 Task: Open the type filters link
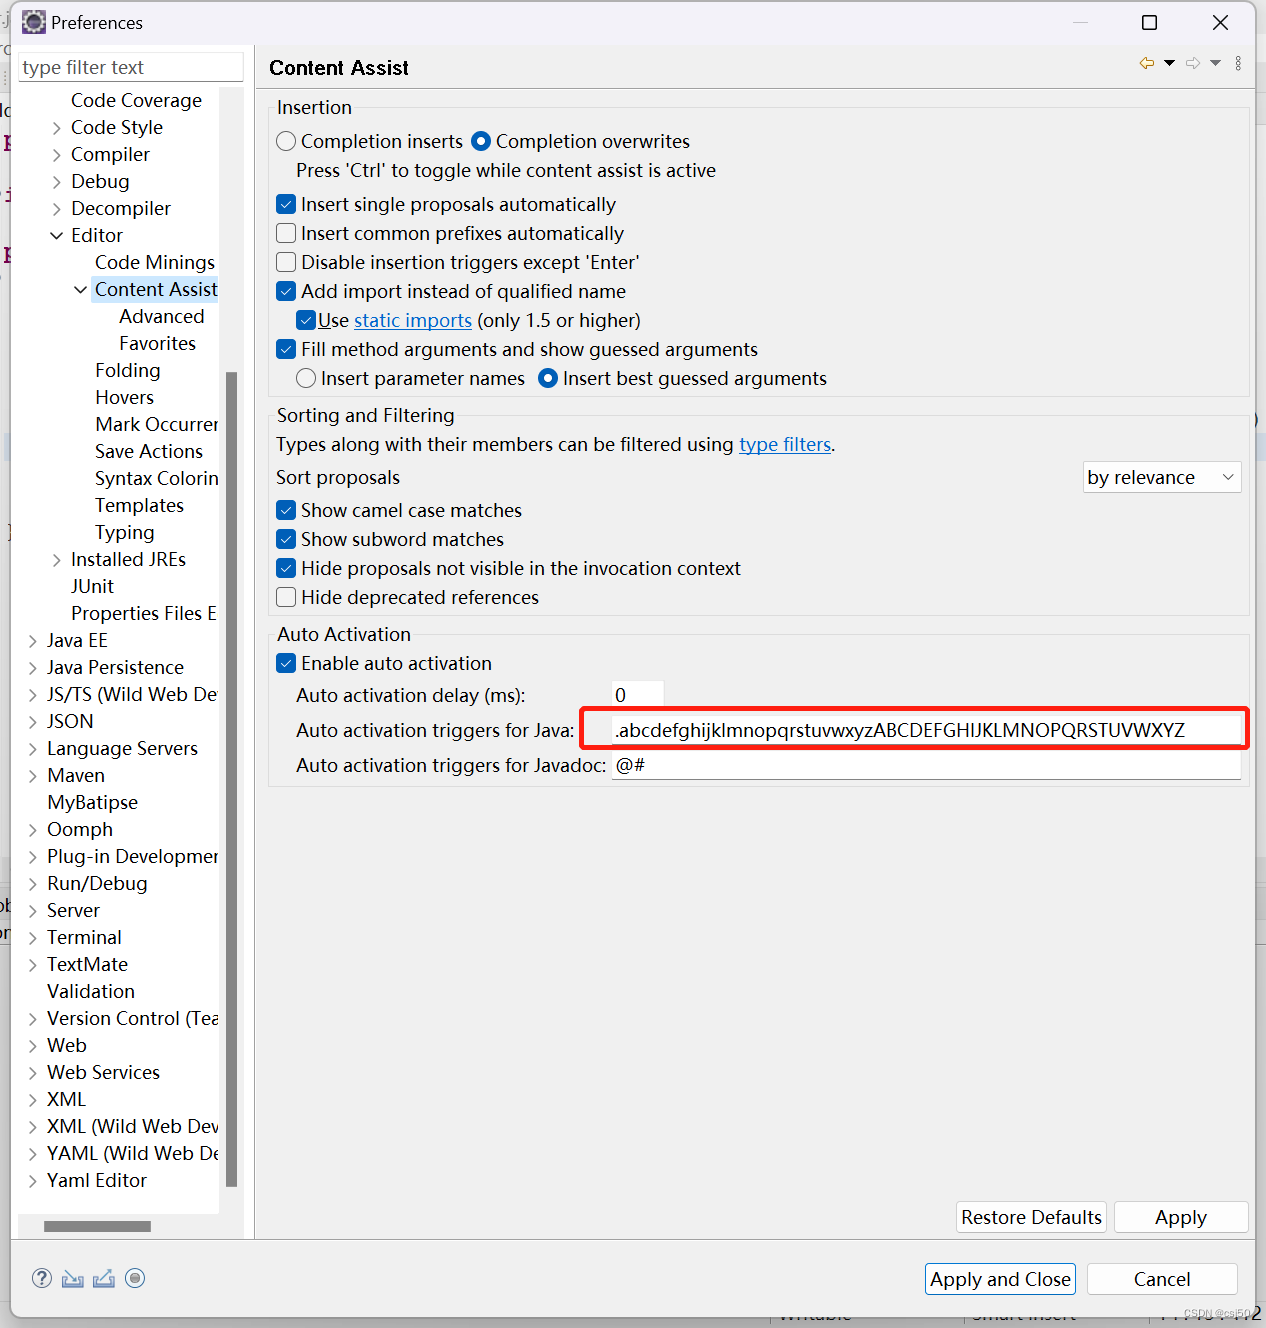pos(785,444)
